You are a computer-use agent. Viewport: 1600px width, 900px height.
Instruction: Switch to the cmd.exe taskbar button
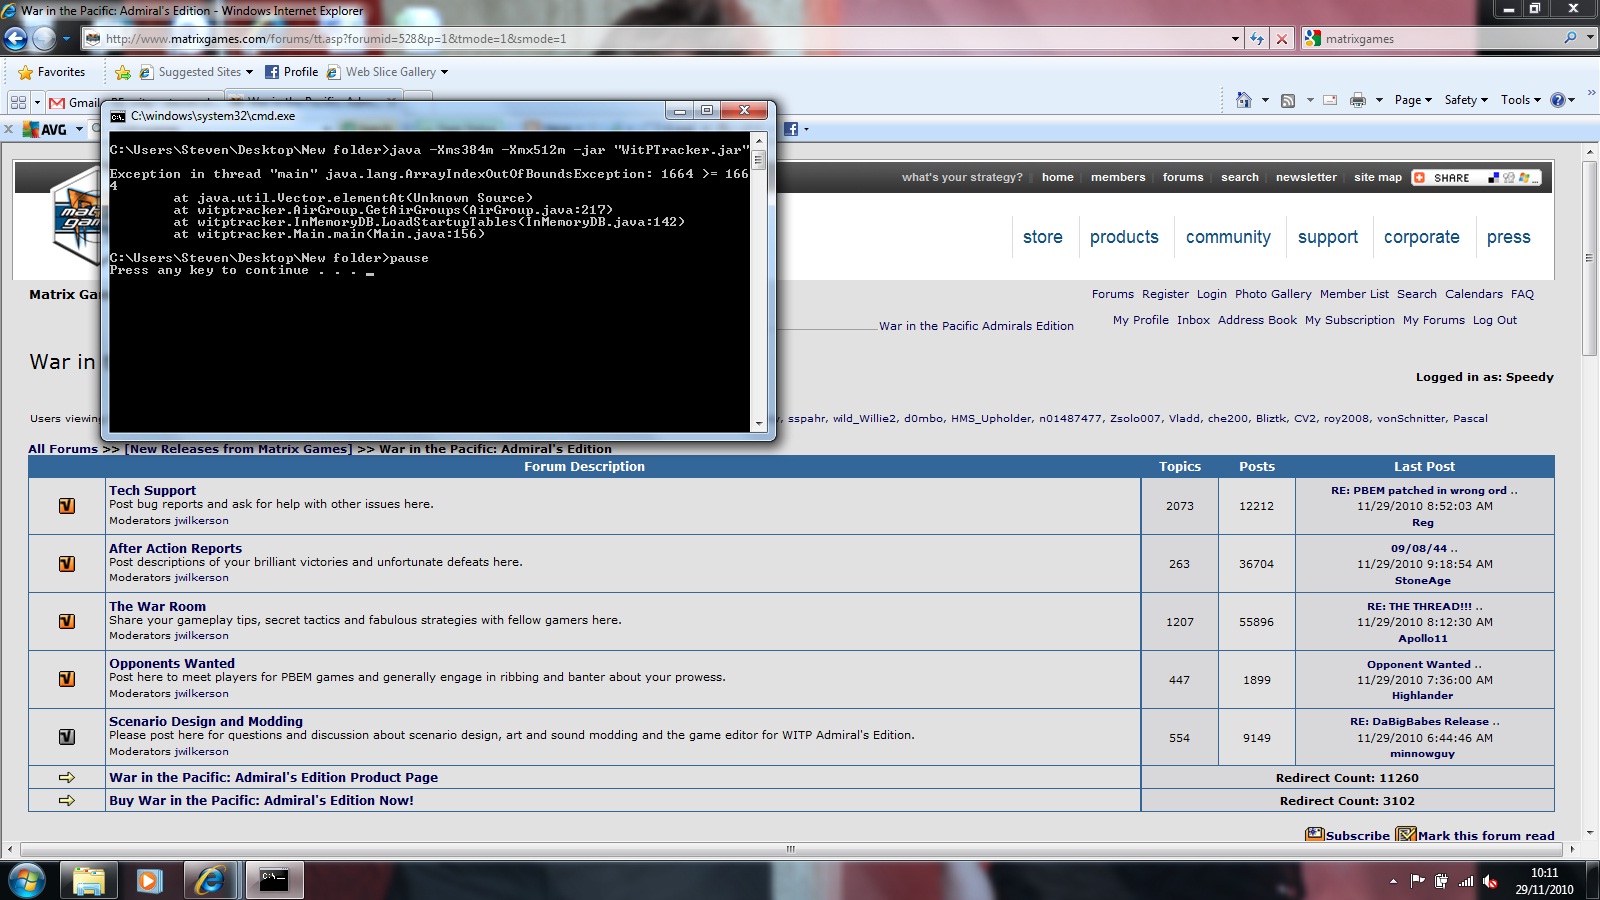pyautogui.click(x=274, y=881)
